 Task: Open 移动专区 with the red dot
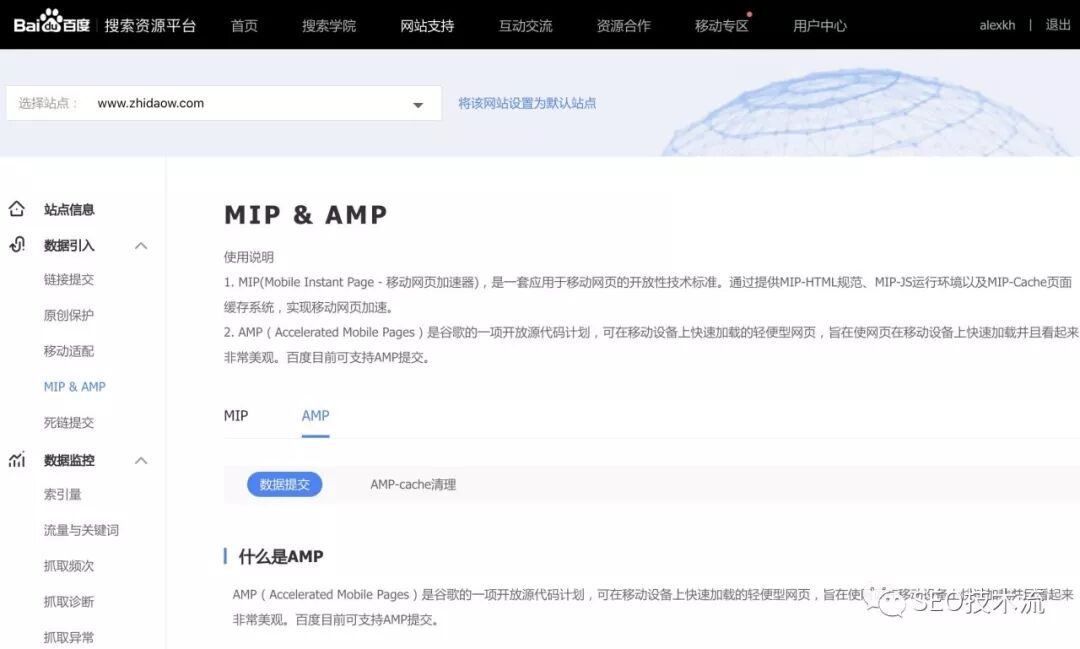pyautogui.click(x=721, y=25)
